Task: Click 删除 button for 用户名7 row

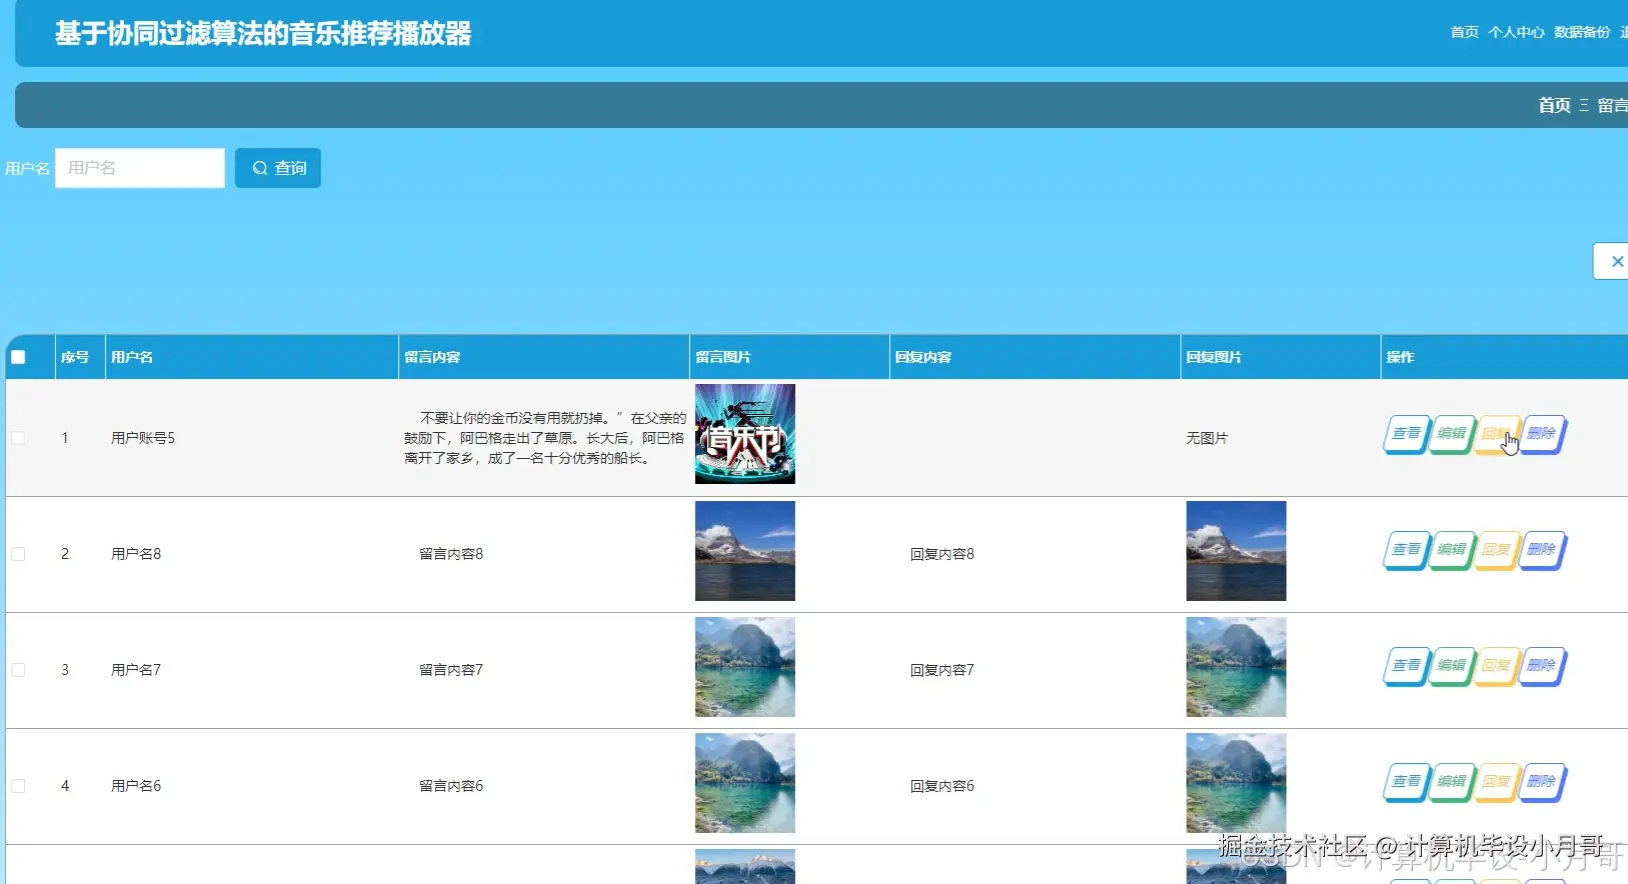Action: (1541, 666)
